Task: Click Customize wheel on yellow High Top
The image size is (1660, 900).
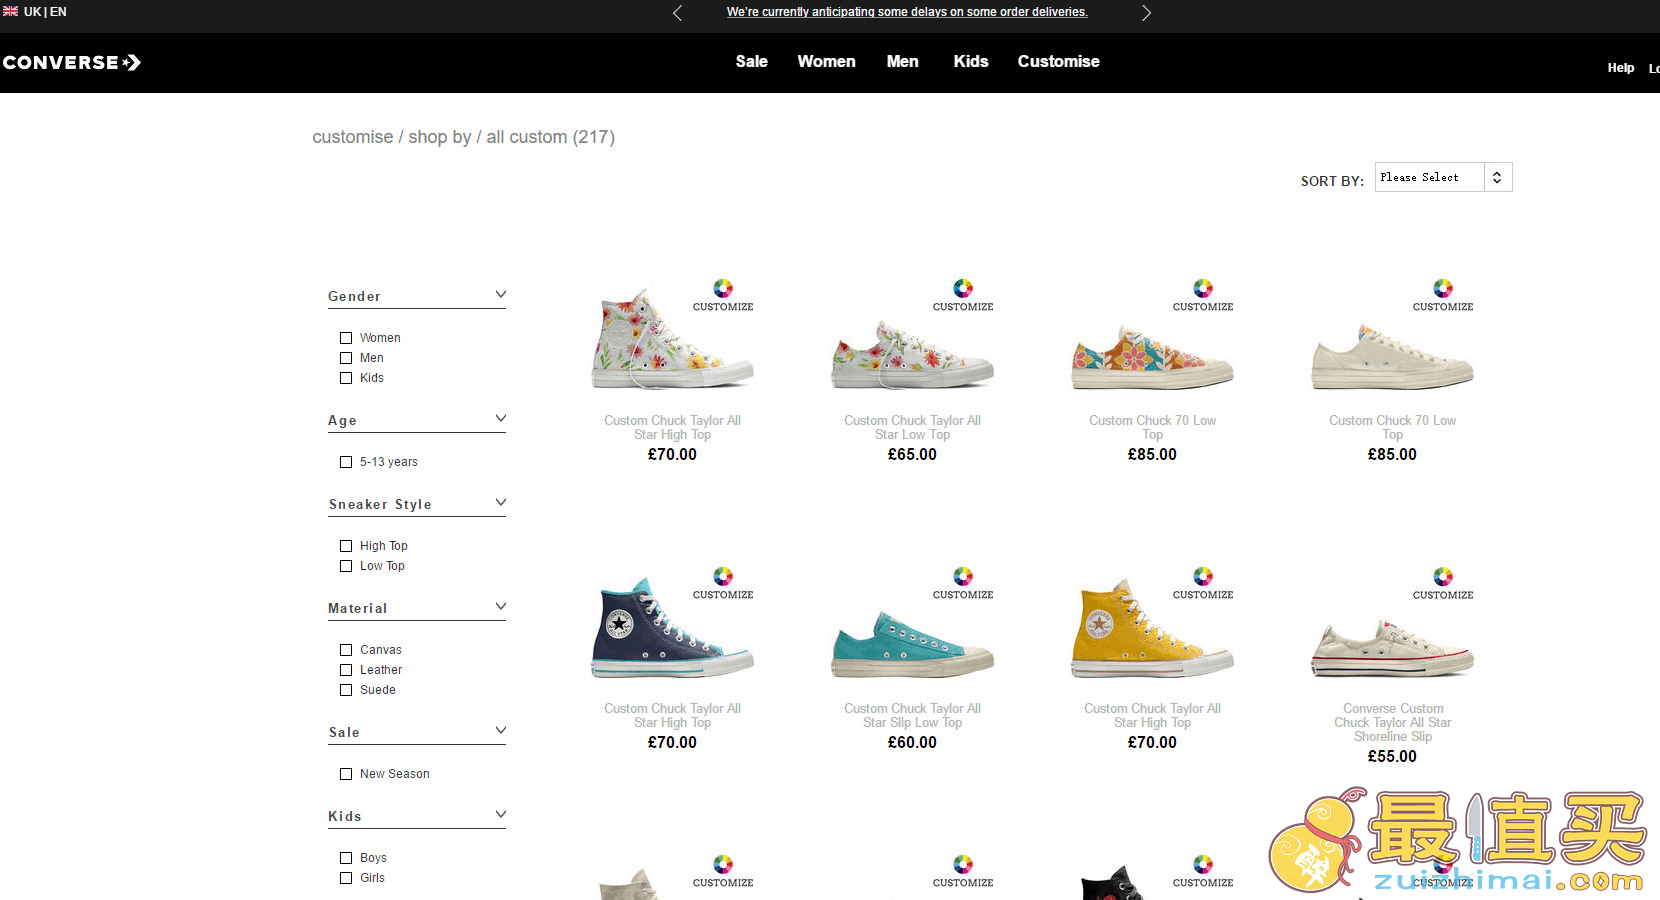Action: [x=1203, y=576]
